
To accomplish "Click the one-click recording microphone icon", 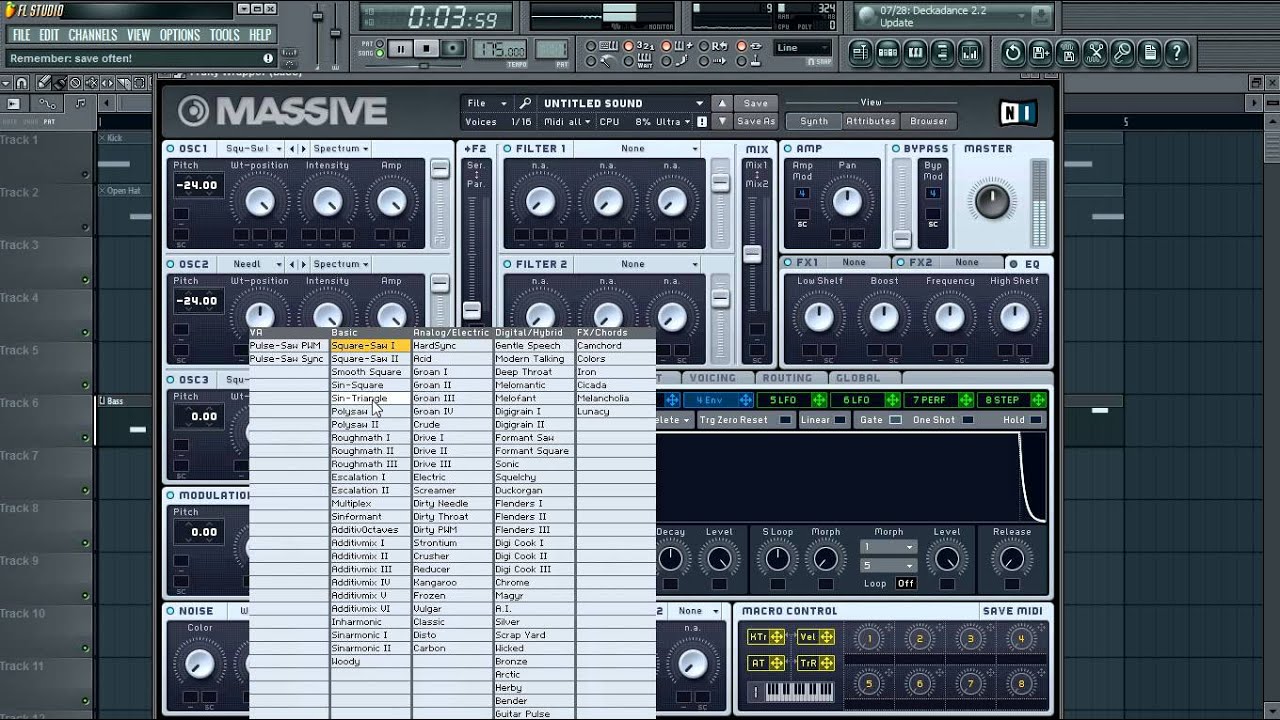I will click(x=1122, y=53).
